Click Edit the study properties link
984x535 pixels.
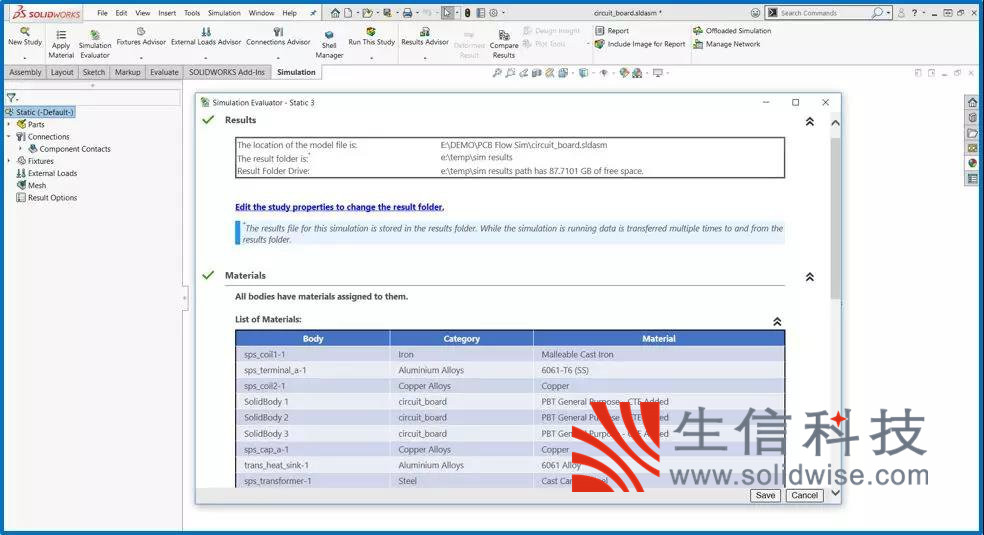(340, 207)
